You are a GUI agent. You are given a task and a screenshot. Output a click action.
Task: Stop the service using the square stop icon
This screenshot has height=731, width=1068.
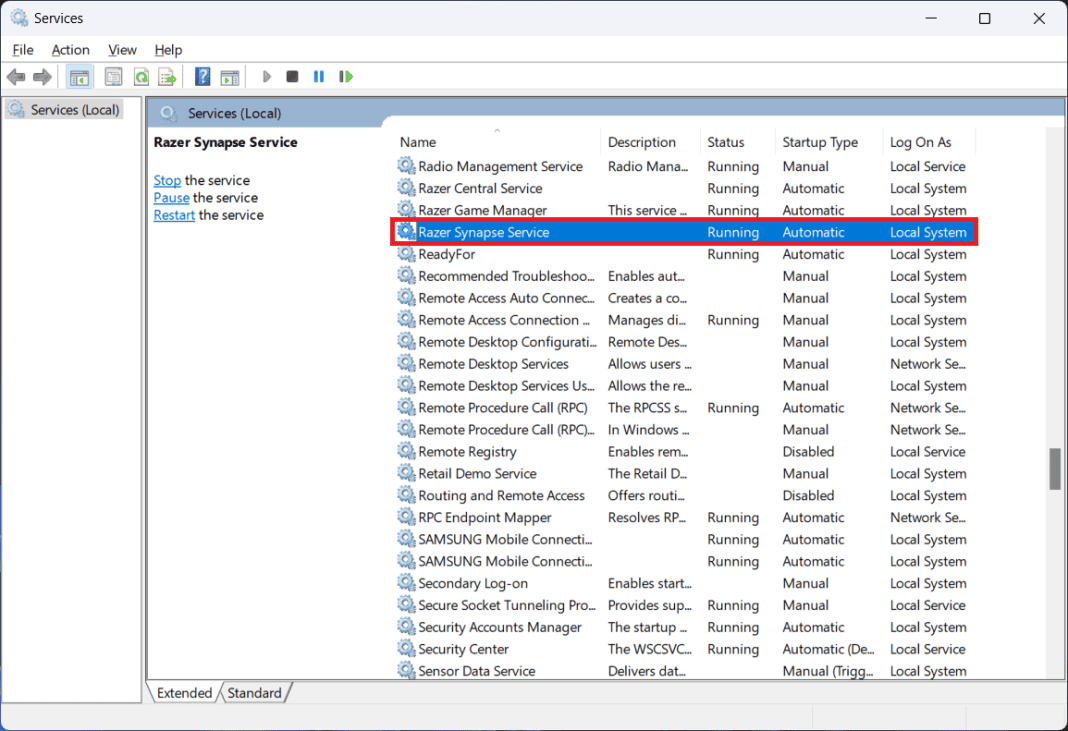291,76
